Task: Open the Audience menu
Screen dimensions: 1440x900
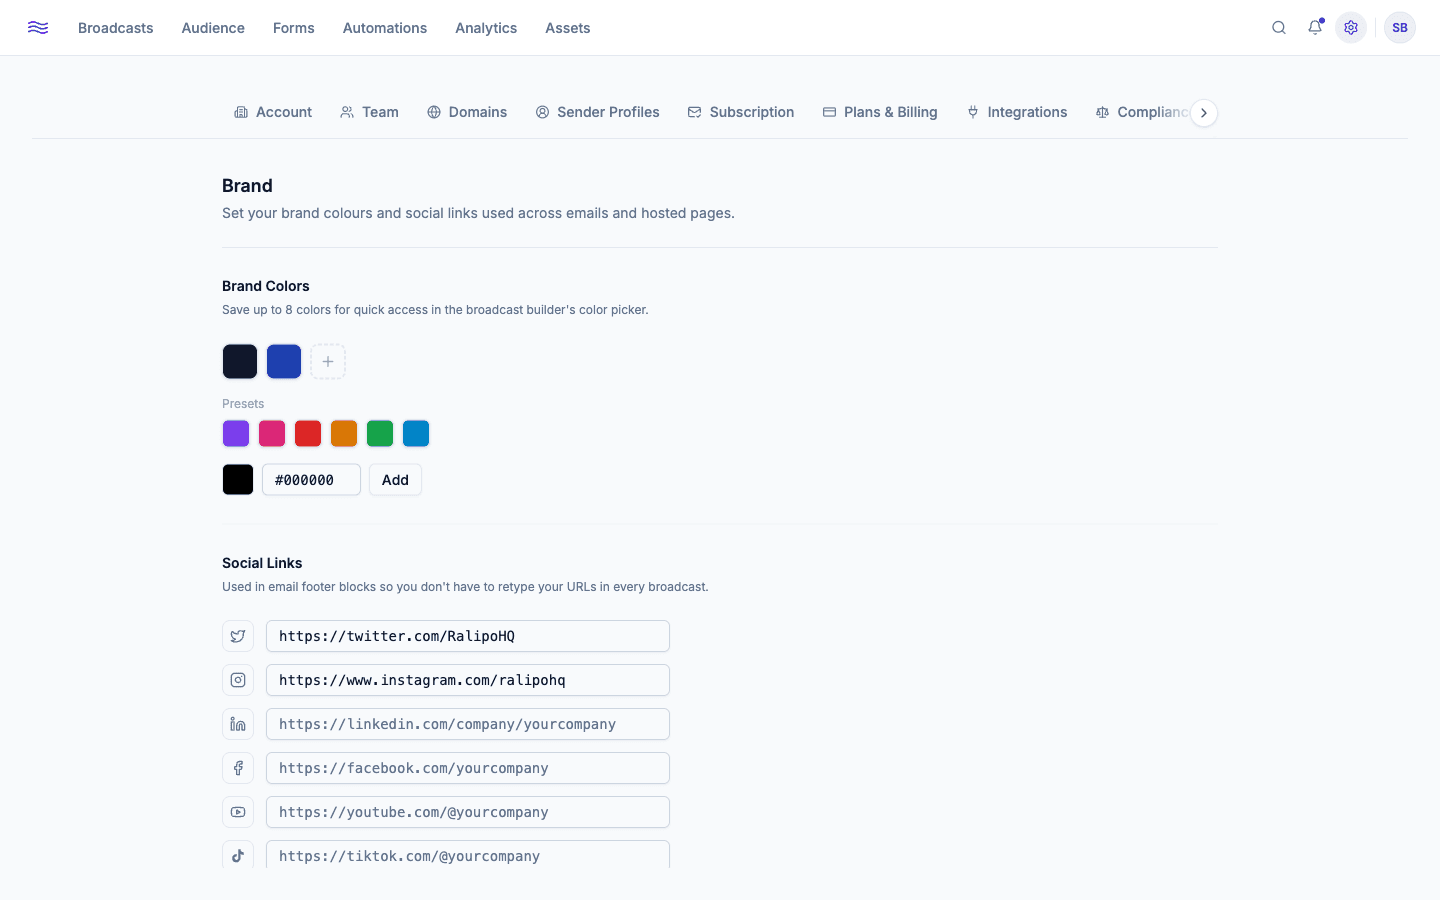Action: pyautogui.click(x=213, y=28)
